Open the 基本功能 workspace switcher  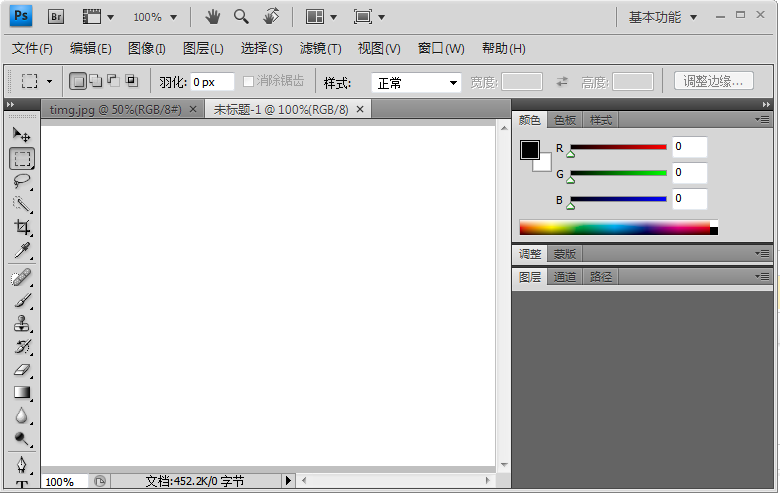pos(662,17)
